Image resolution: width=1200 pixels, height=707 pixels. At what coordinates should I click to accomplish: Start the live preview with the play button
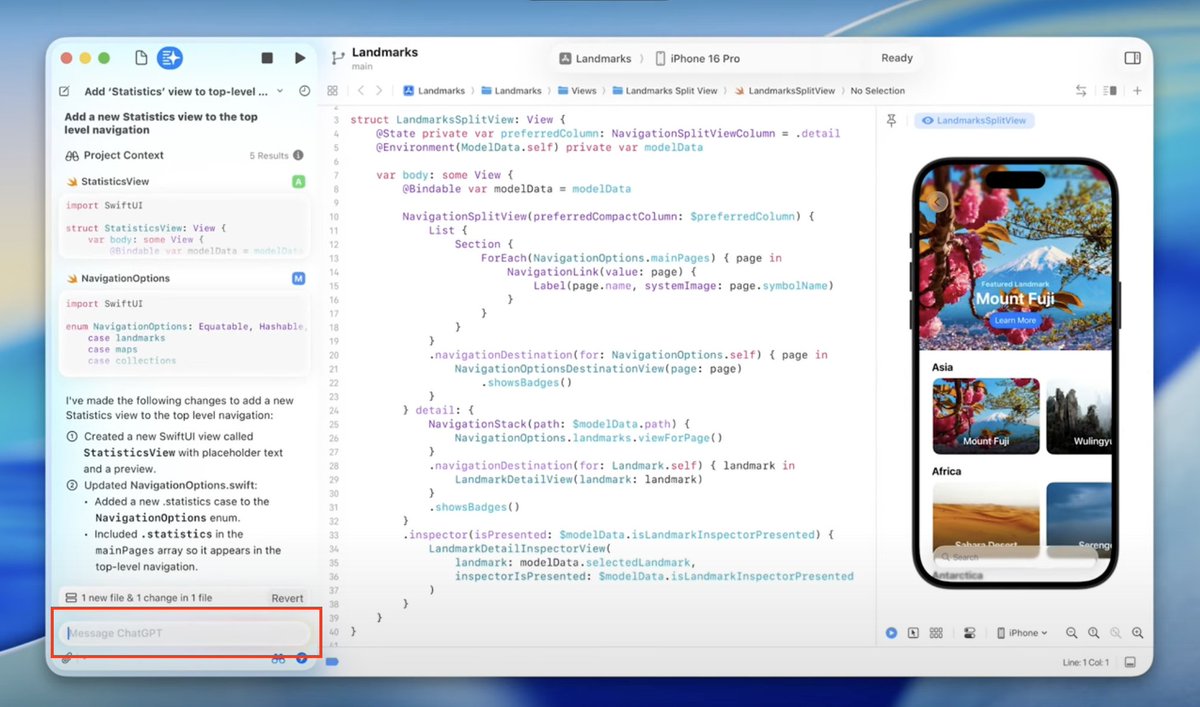click(891, 632)
